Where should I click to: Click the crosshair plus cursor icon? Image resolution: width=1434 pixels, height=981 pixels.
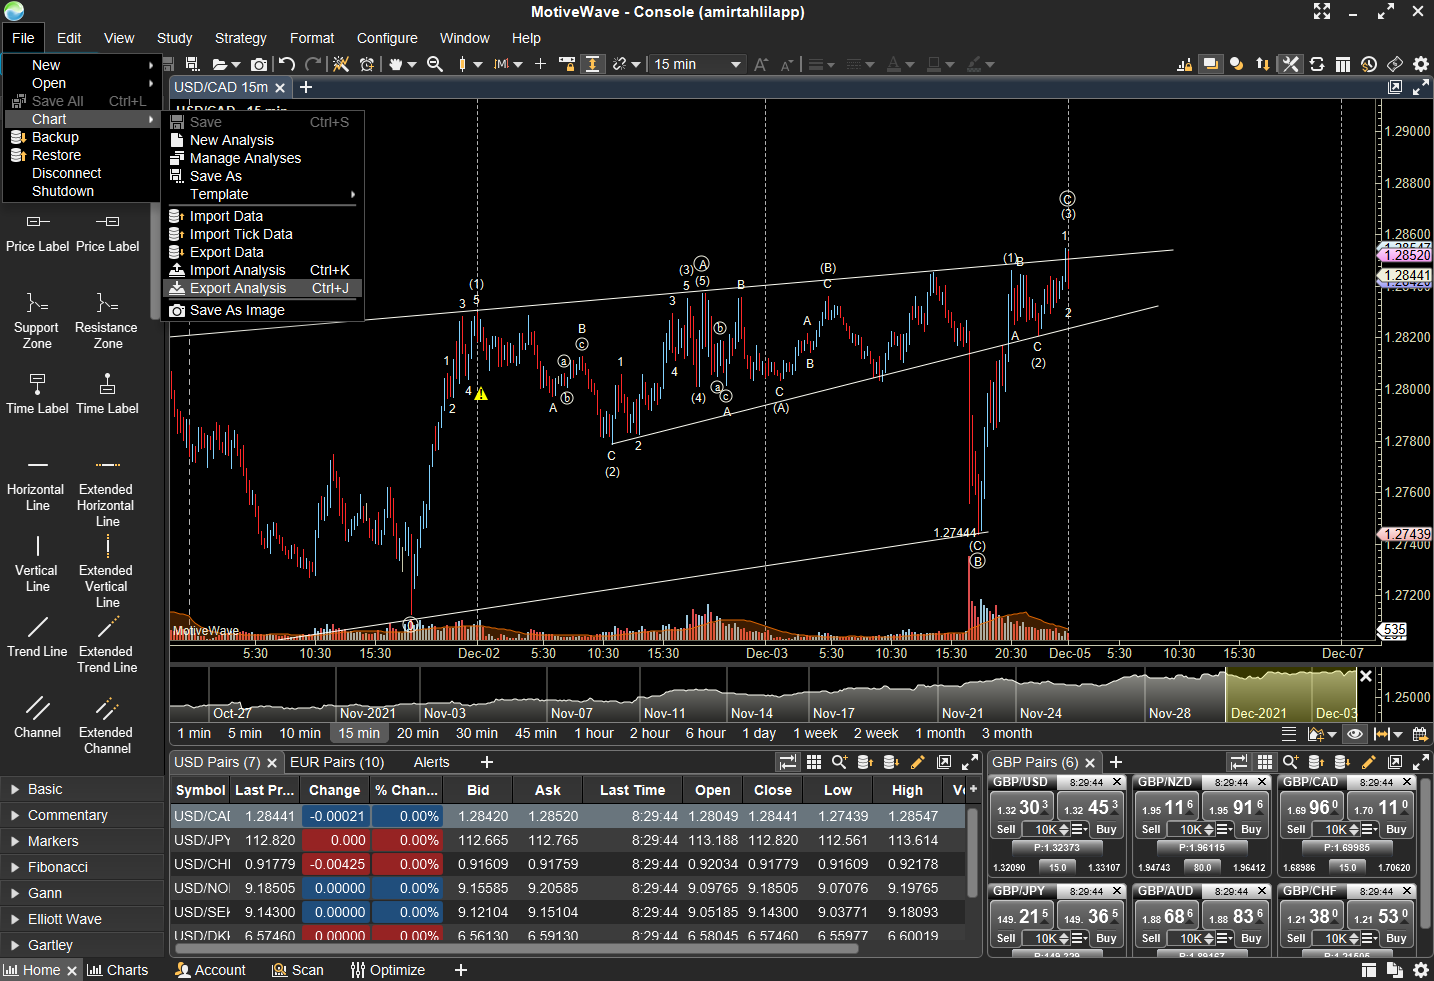click(x=540, y=64)
